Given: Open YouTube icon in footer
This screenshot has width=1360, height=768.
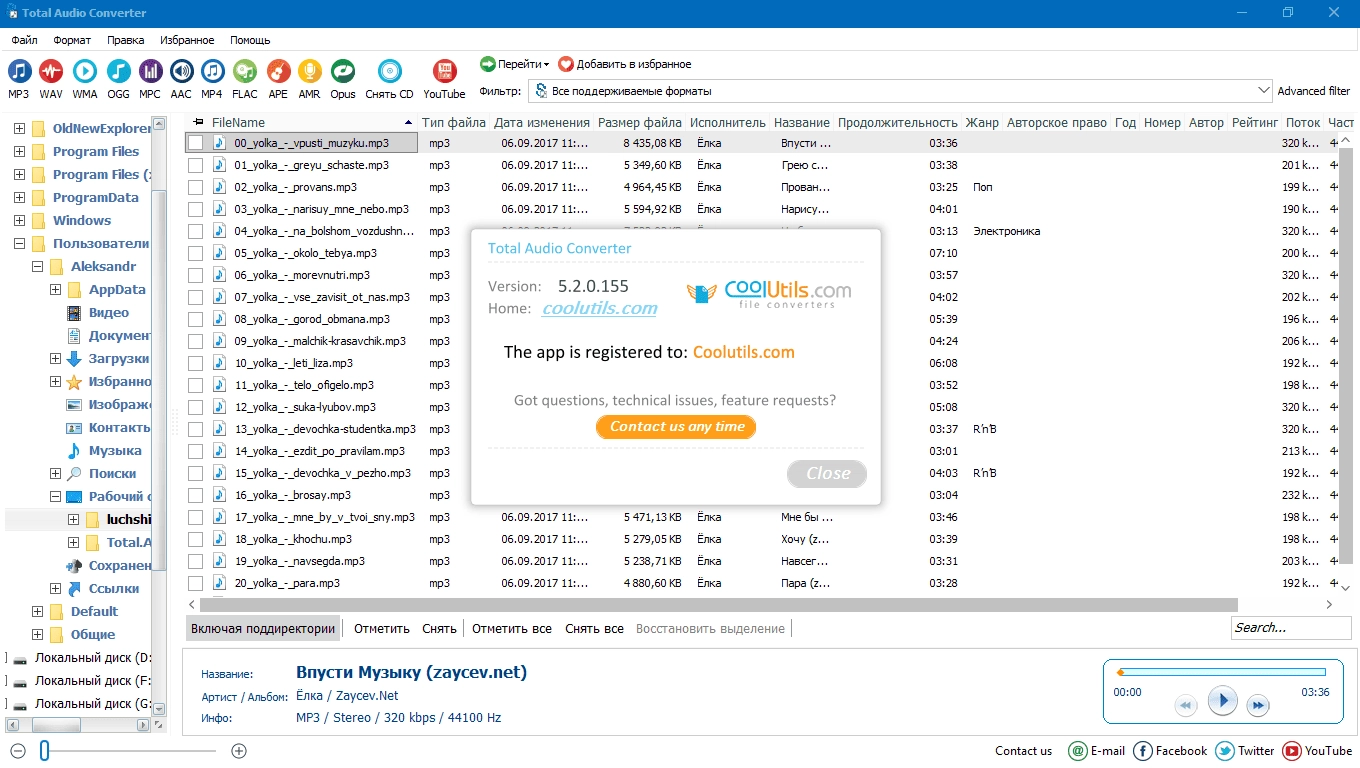Looking at the screenshot, I should (x=1291, y=751).
